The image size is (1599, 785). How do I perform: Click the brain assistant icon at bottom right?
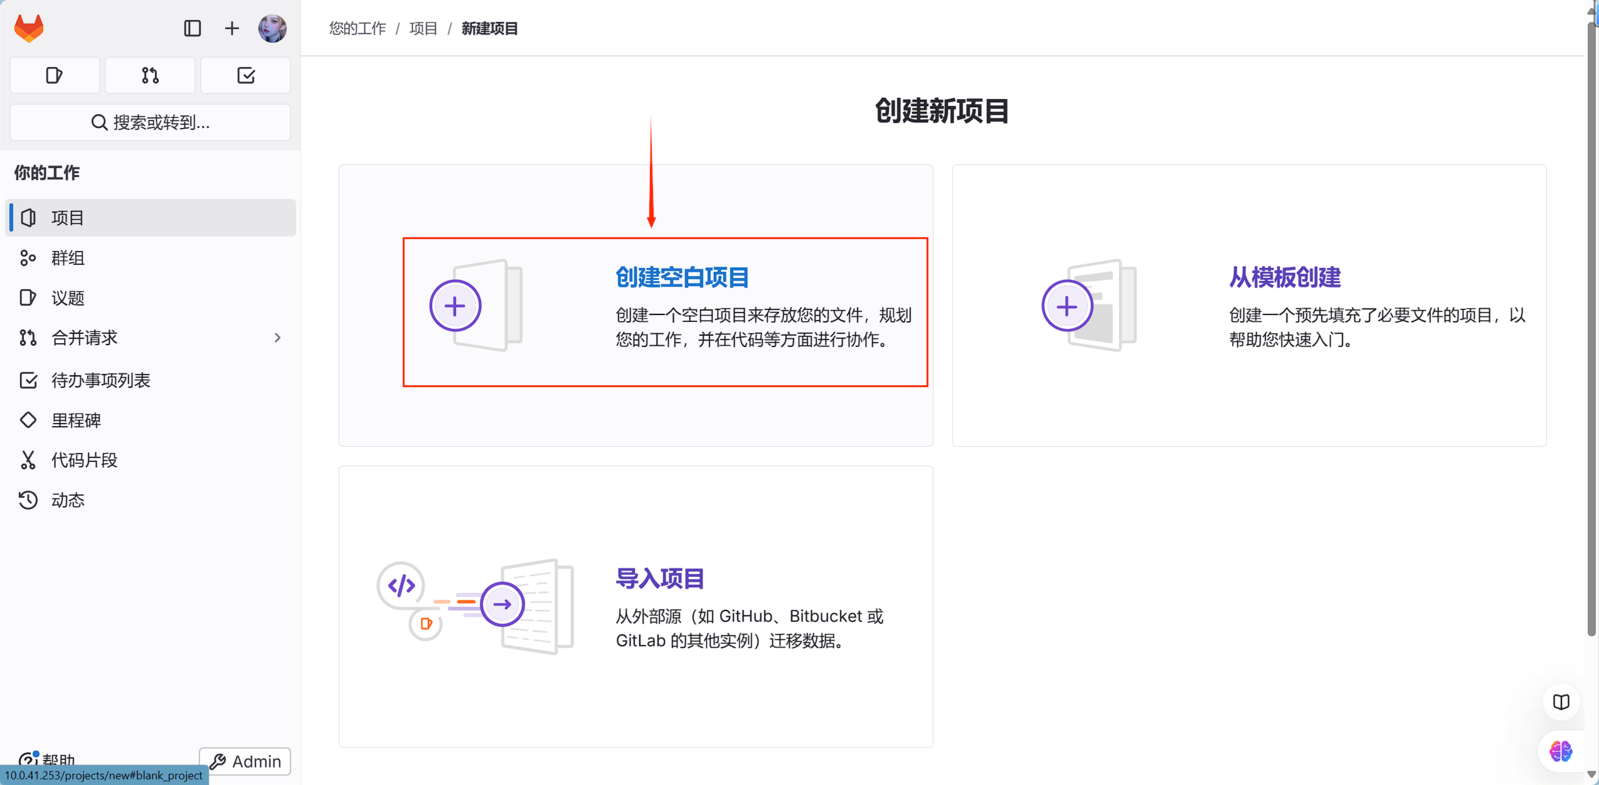pyautogui.click(x=1561, y=751)
